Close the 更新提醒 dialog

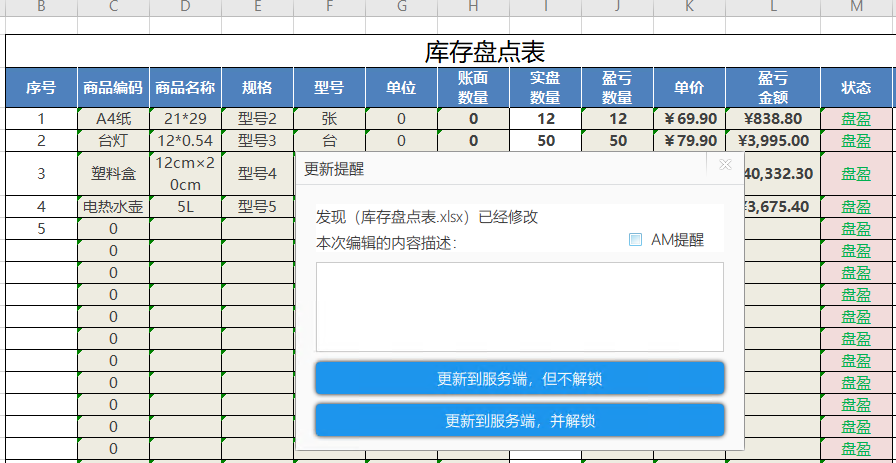coord(725,165)
